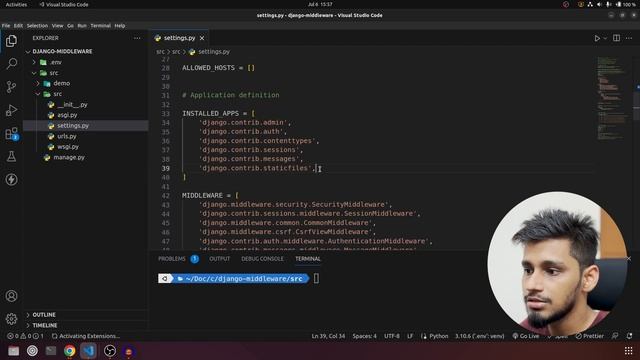Open __init__.py in the explorer
This screenshot has height=360, width=640.
click(72, 104)
